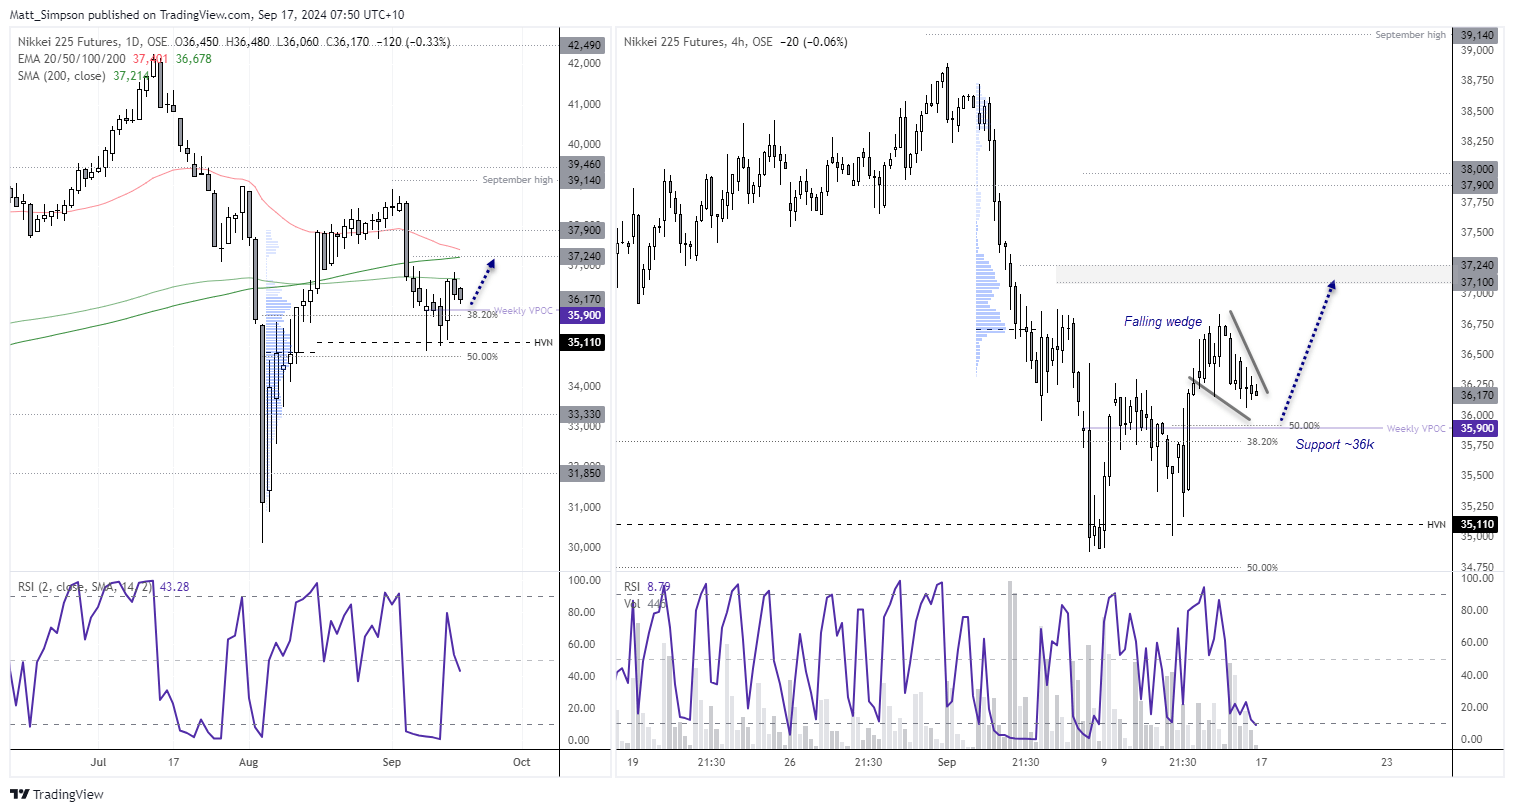The height and width of the screenshot is (812, 1514).
Task: Click the 37,900 label on 4h chart axis
Action: (1478, 185)
